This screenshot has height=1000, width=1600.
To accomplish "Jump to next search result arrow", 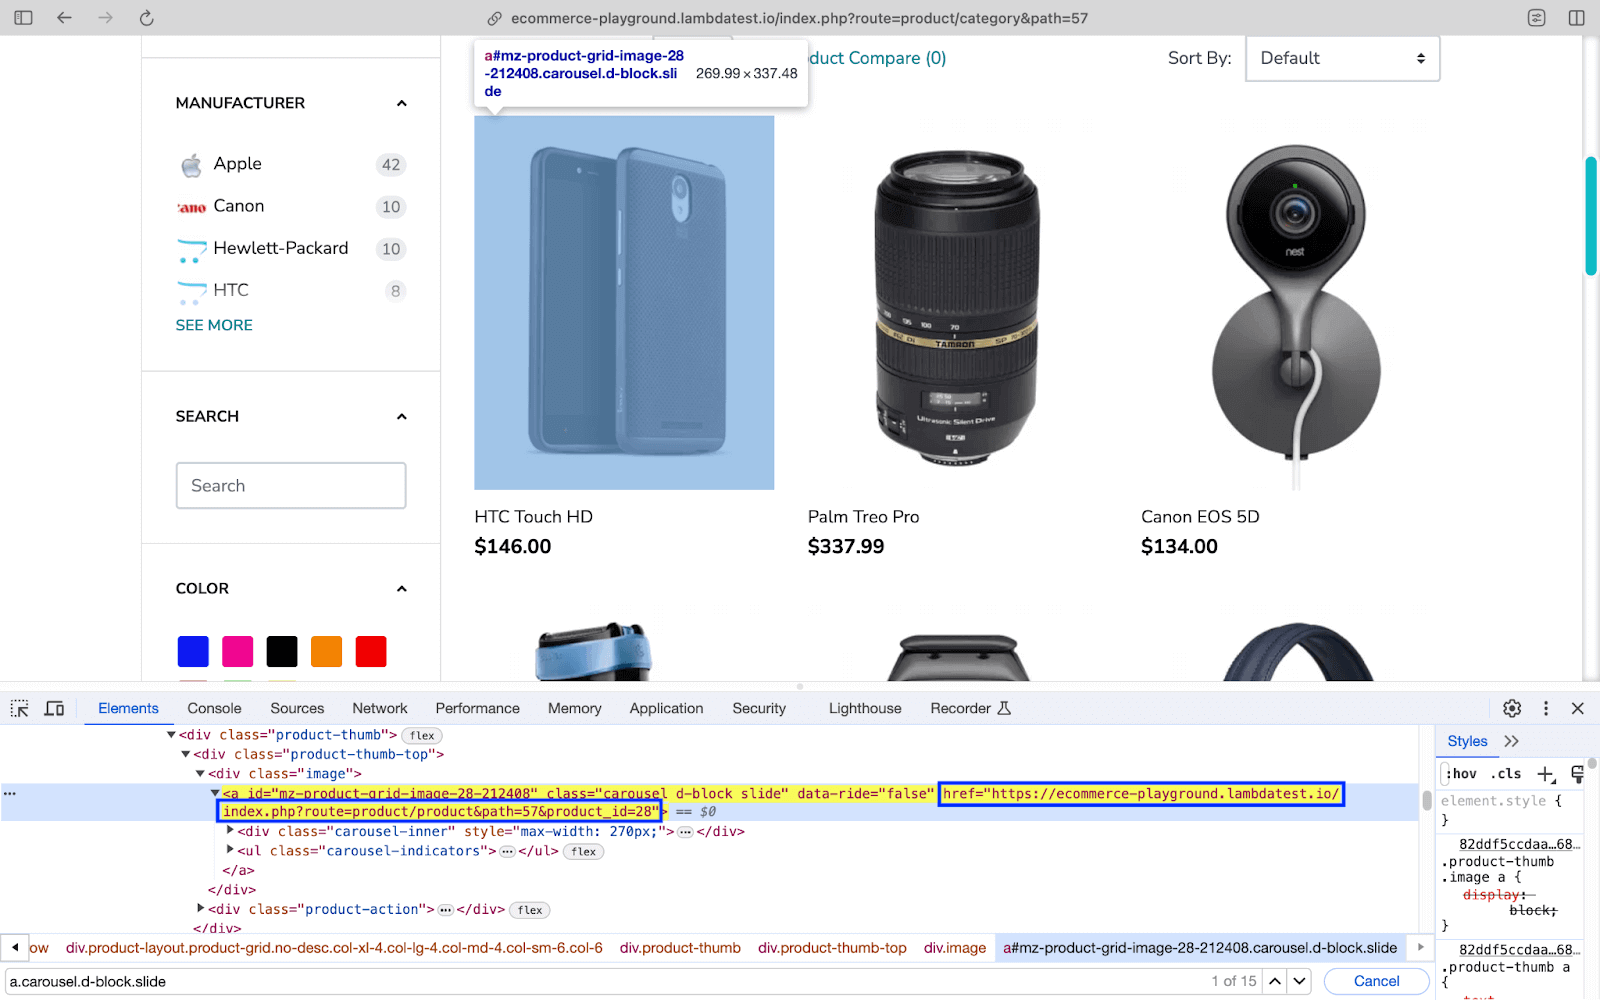I will [1299, 981].
